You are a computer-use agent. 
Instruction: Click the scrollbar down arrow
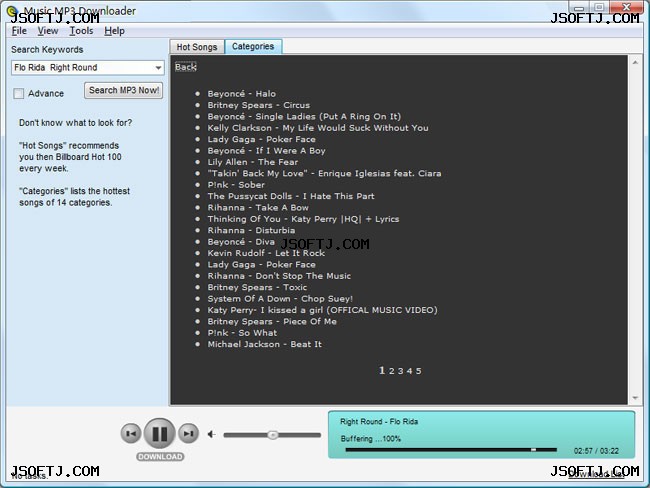635,398
